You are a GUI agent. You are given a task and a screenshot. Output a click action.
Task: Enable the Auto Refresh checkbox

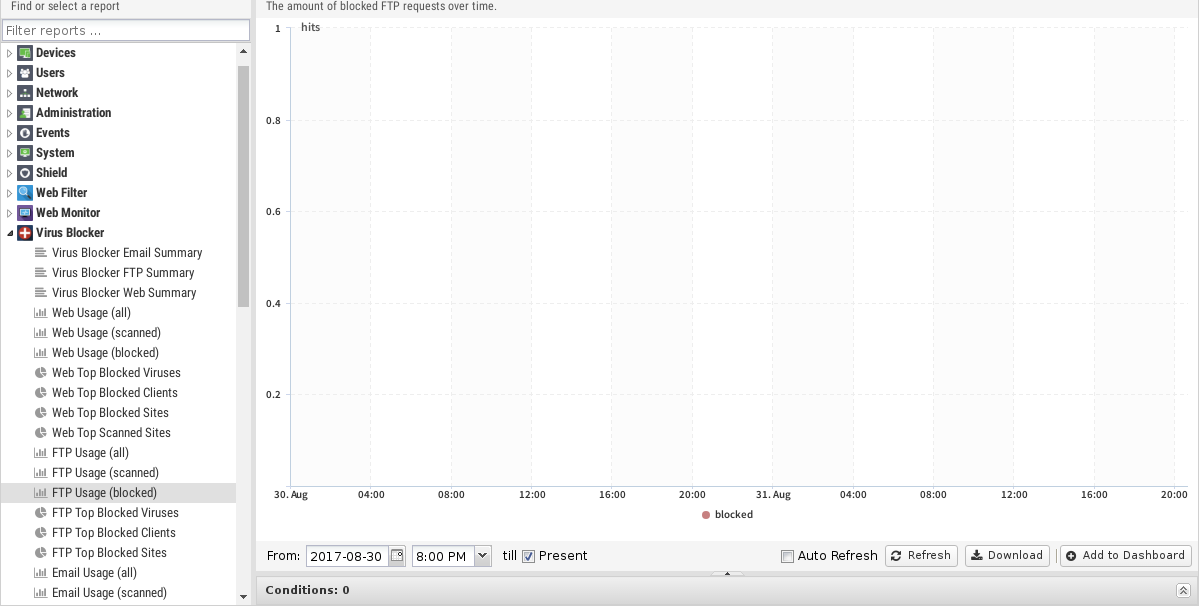pyautogui.click(x=787, y=556)
